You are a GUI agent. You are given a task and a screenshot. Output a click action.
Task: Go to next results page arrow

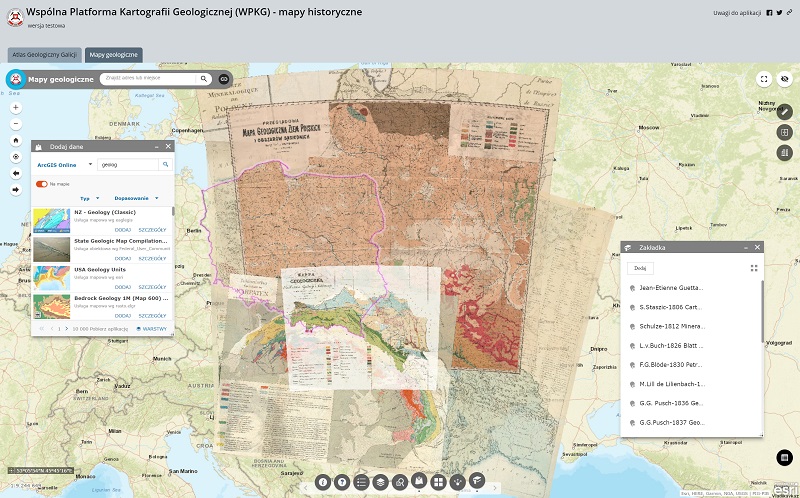[x=67, y=329]
